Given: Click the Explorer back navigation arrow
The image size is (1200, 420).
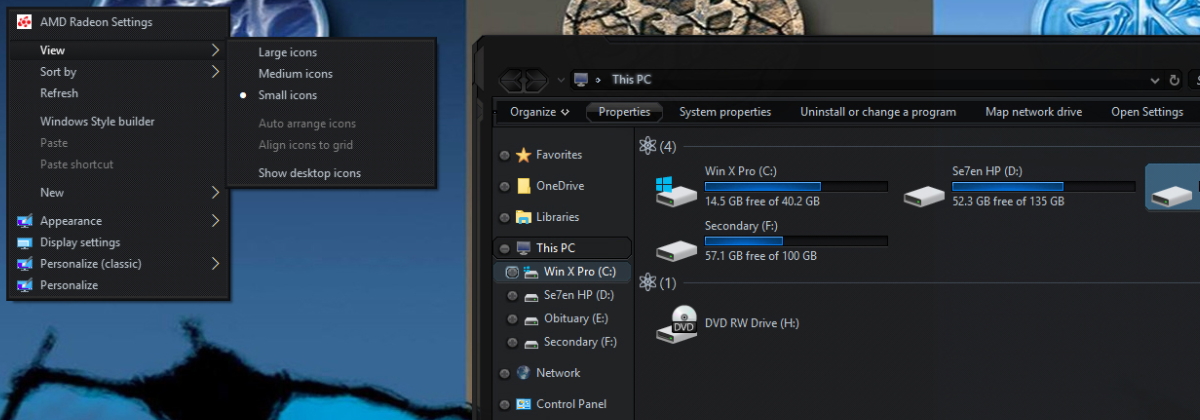Looking at the screenshot, I should (512, 80).
